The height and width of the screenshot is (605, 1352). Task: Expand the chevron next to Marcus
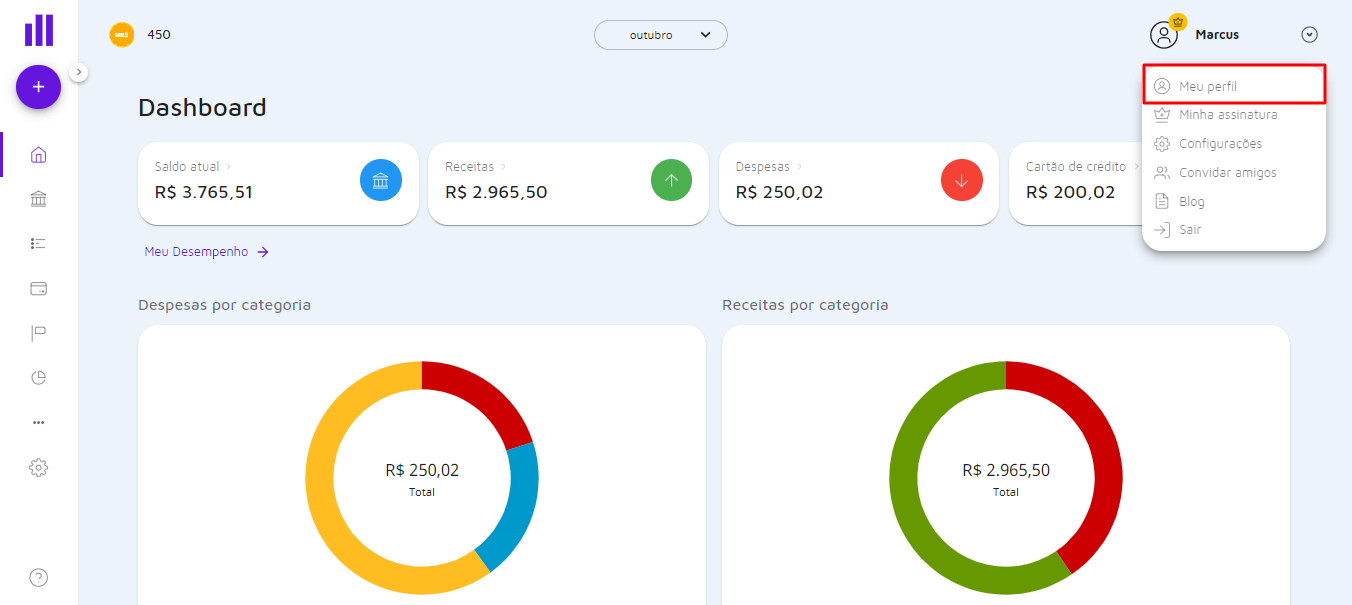tap(1309, 34)
